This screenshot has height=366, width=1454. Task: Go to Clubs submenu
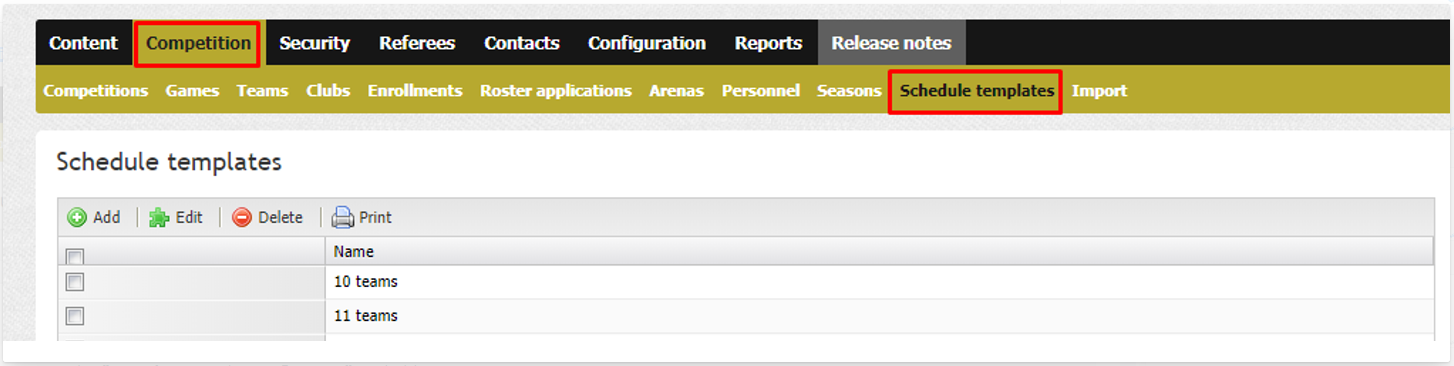[328, 90]
